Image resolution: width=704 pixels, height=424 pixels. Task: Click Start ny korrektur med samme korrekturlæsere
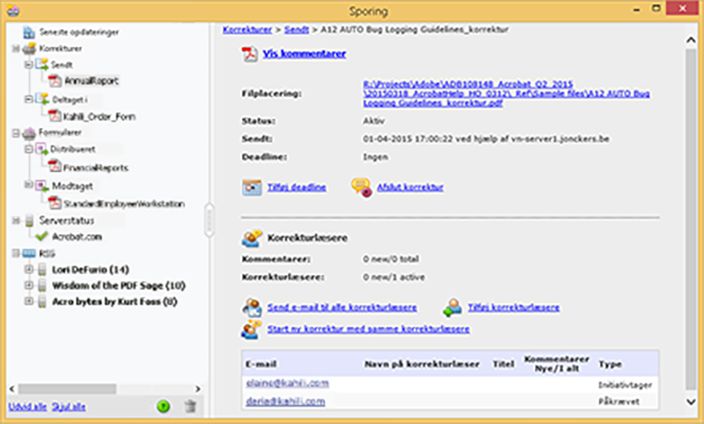pyautogui.click(x=369, y=329)
